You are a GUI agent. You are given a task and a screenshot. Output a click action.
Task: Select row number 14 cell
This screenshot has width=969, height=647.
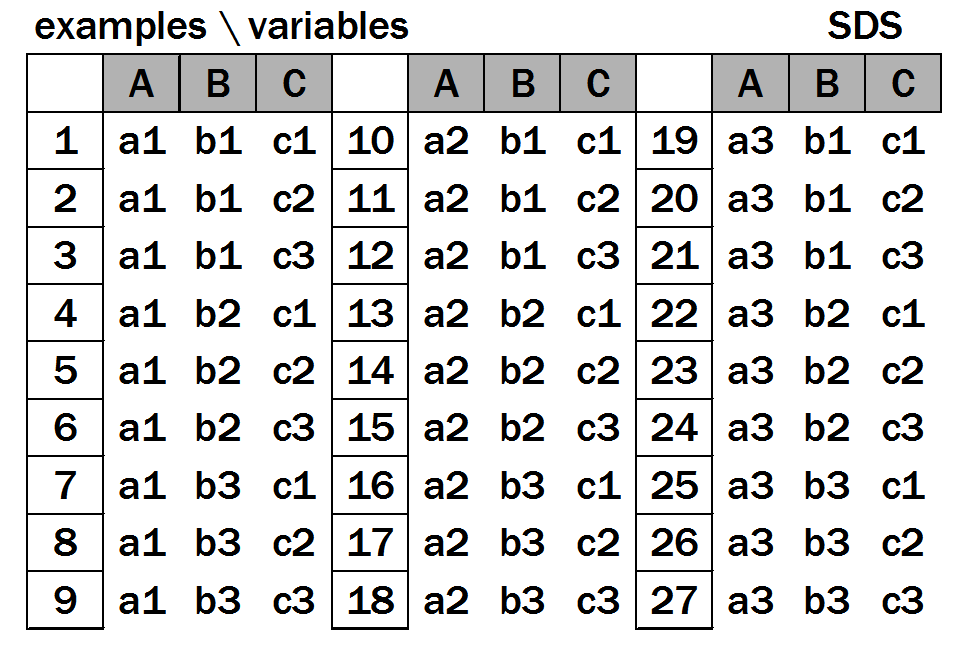pyautogui.click(x=370, y=371)
